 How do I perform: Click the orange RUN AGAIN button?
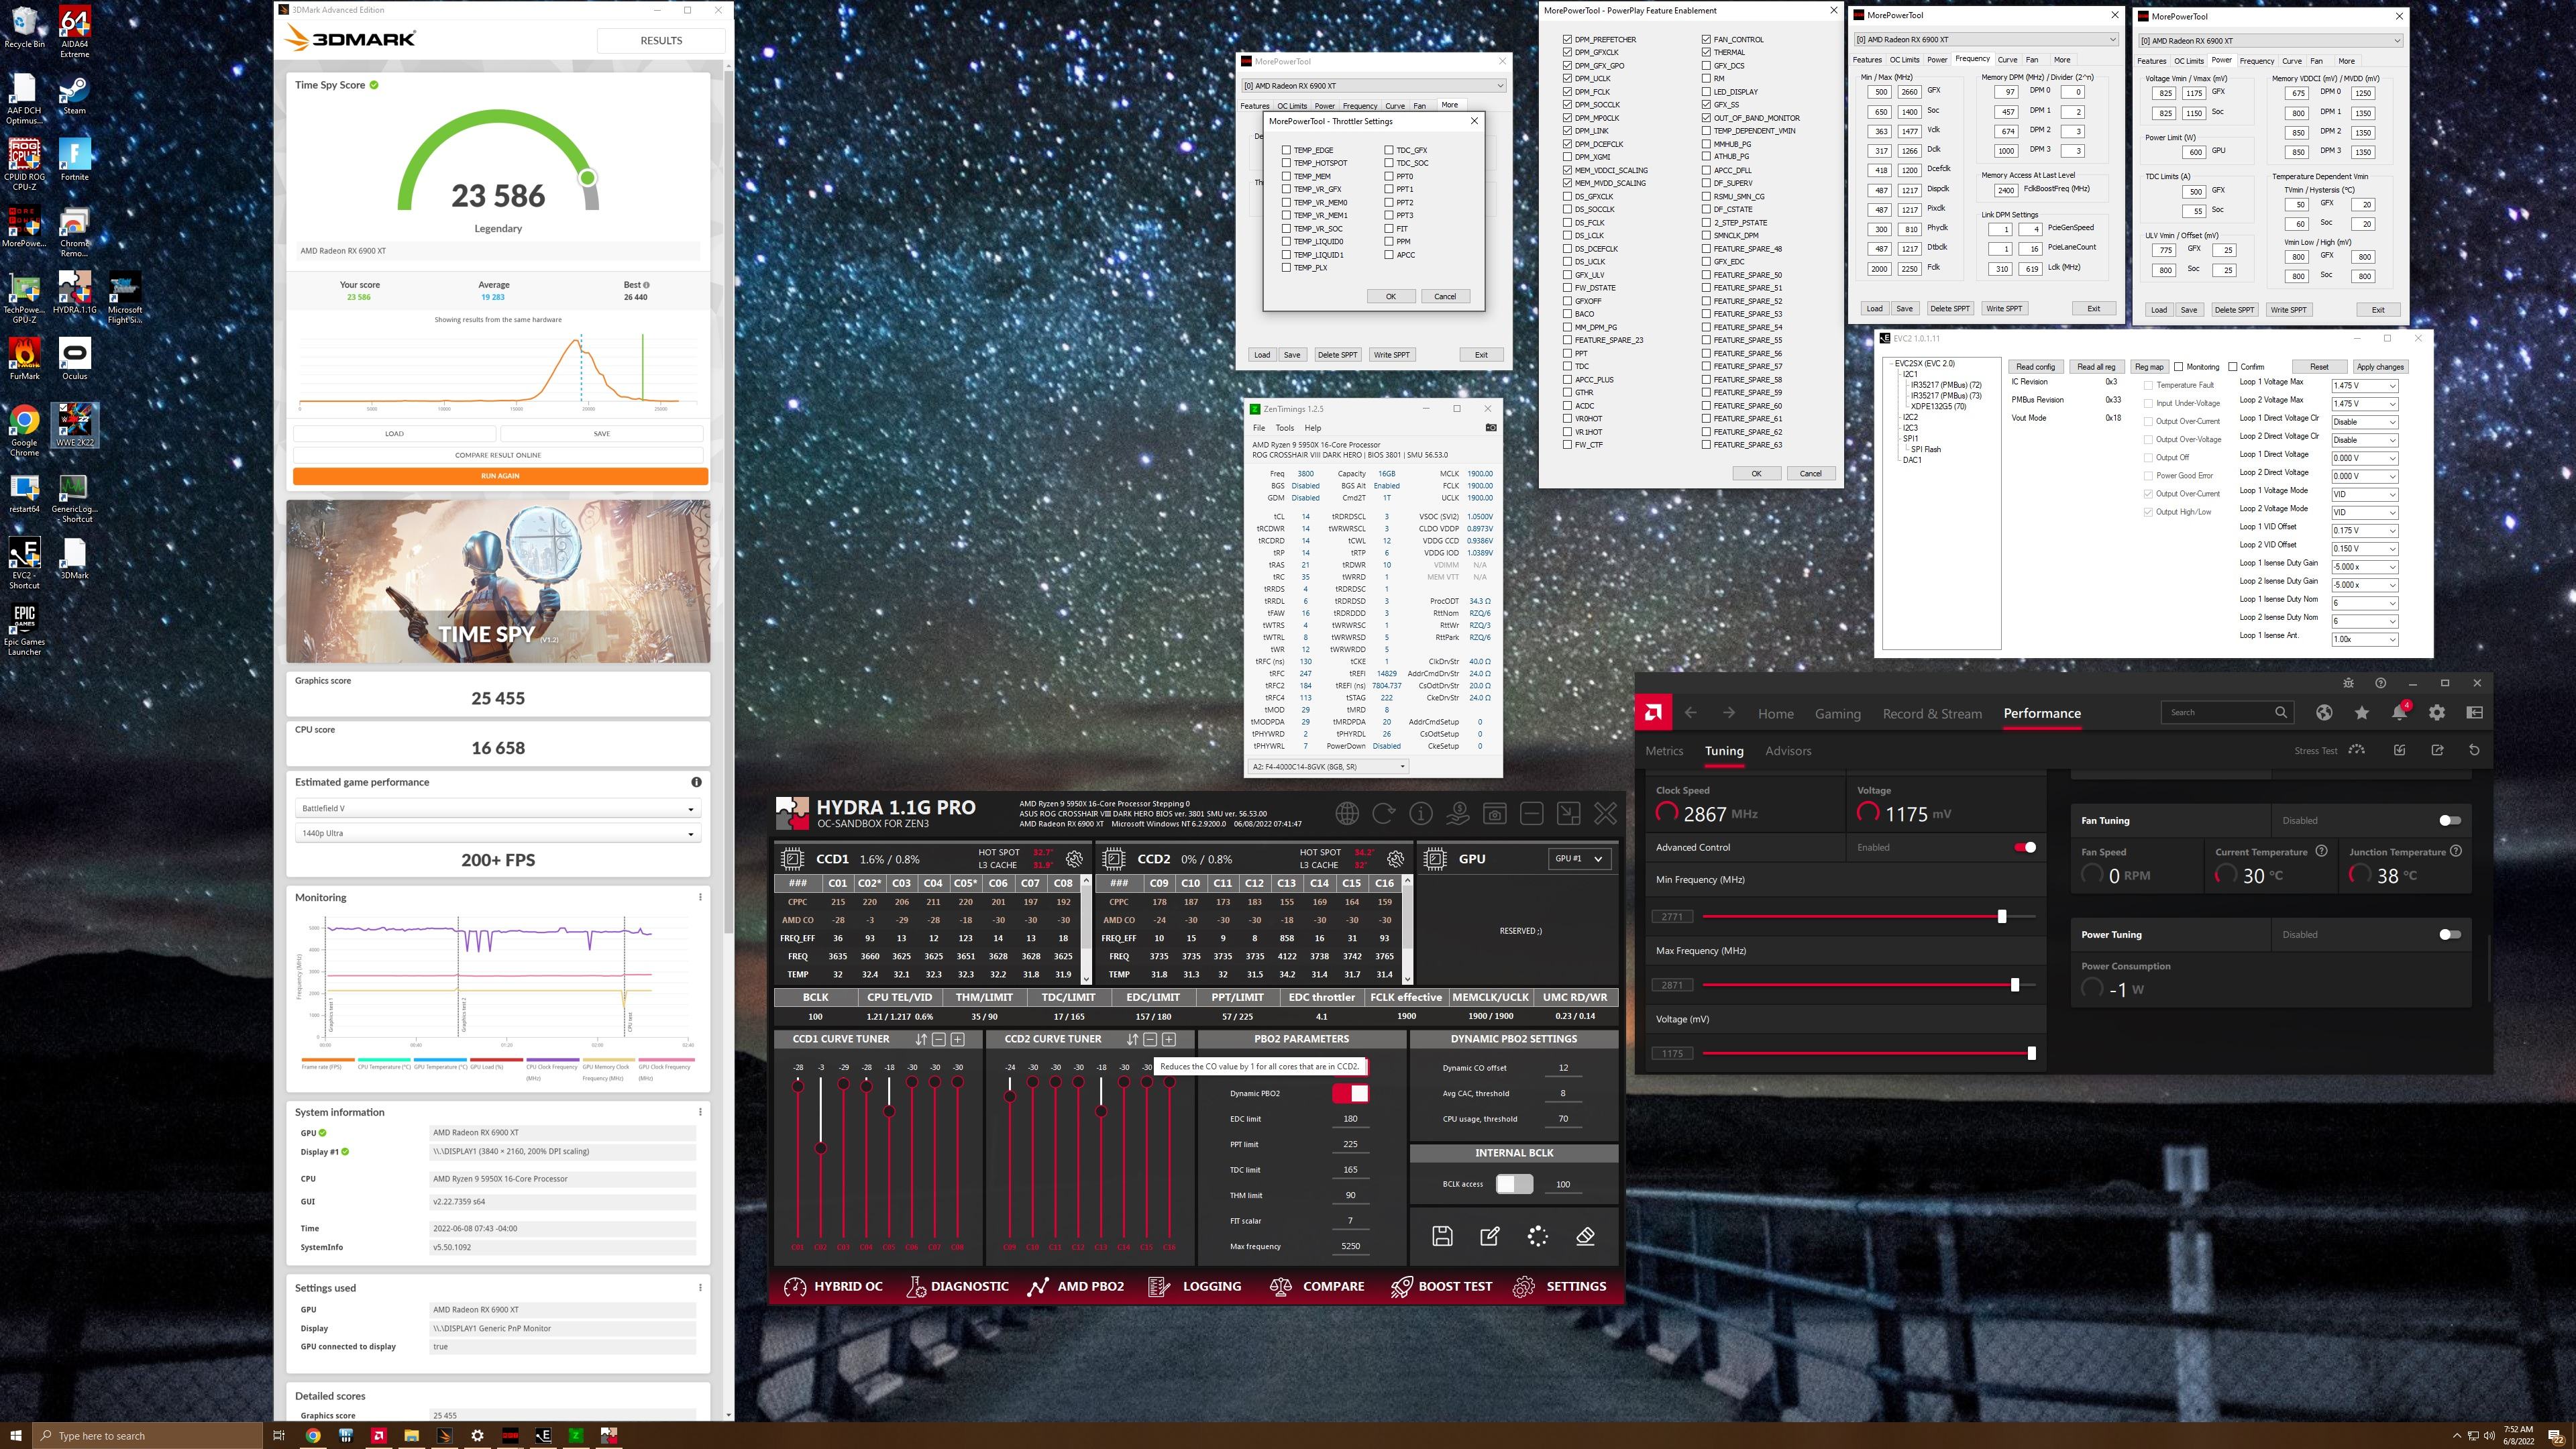click(x=500, y=476)
